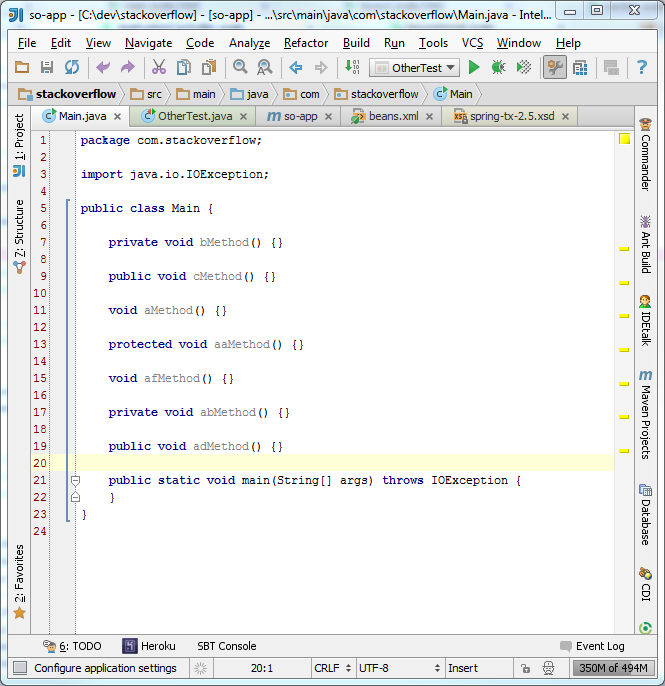The height and width of the screenshot is (686, 665).
Task: Save all files with the floppy disk icon
Action: [x=47, y=67]
